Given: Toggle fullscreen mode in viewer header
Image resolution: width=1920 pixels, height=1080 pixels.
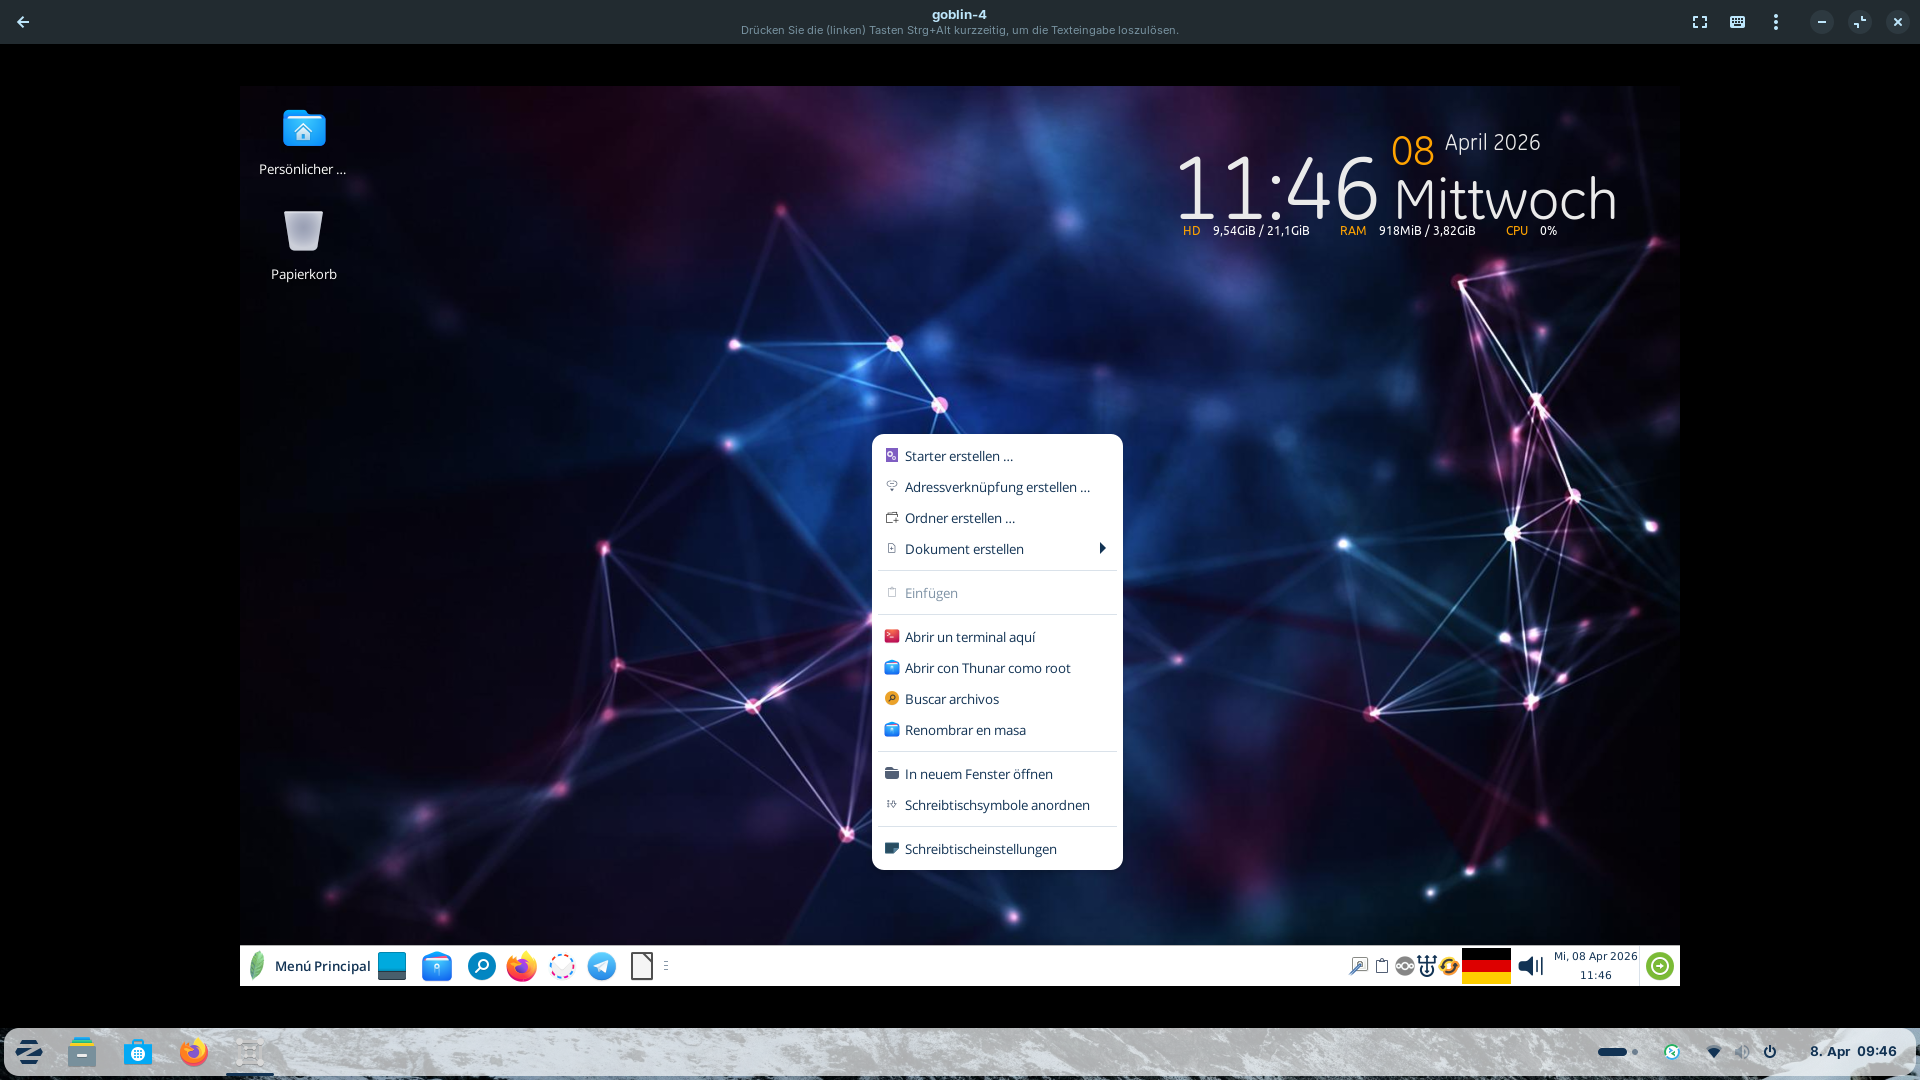Looking at the screenshot, I should [x=1699, y=22].
